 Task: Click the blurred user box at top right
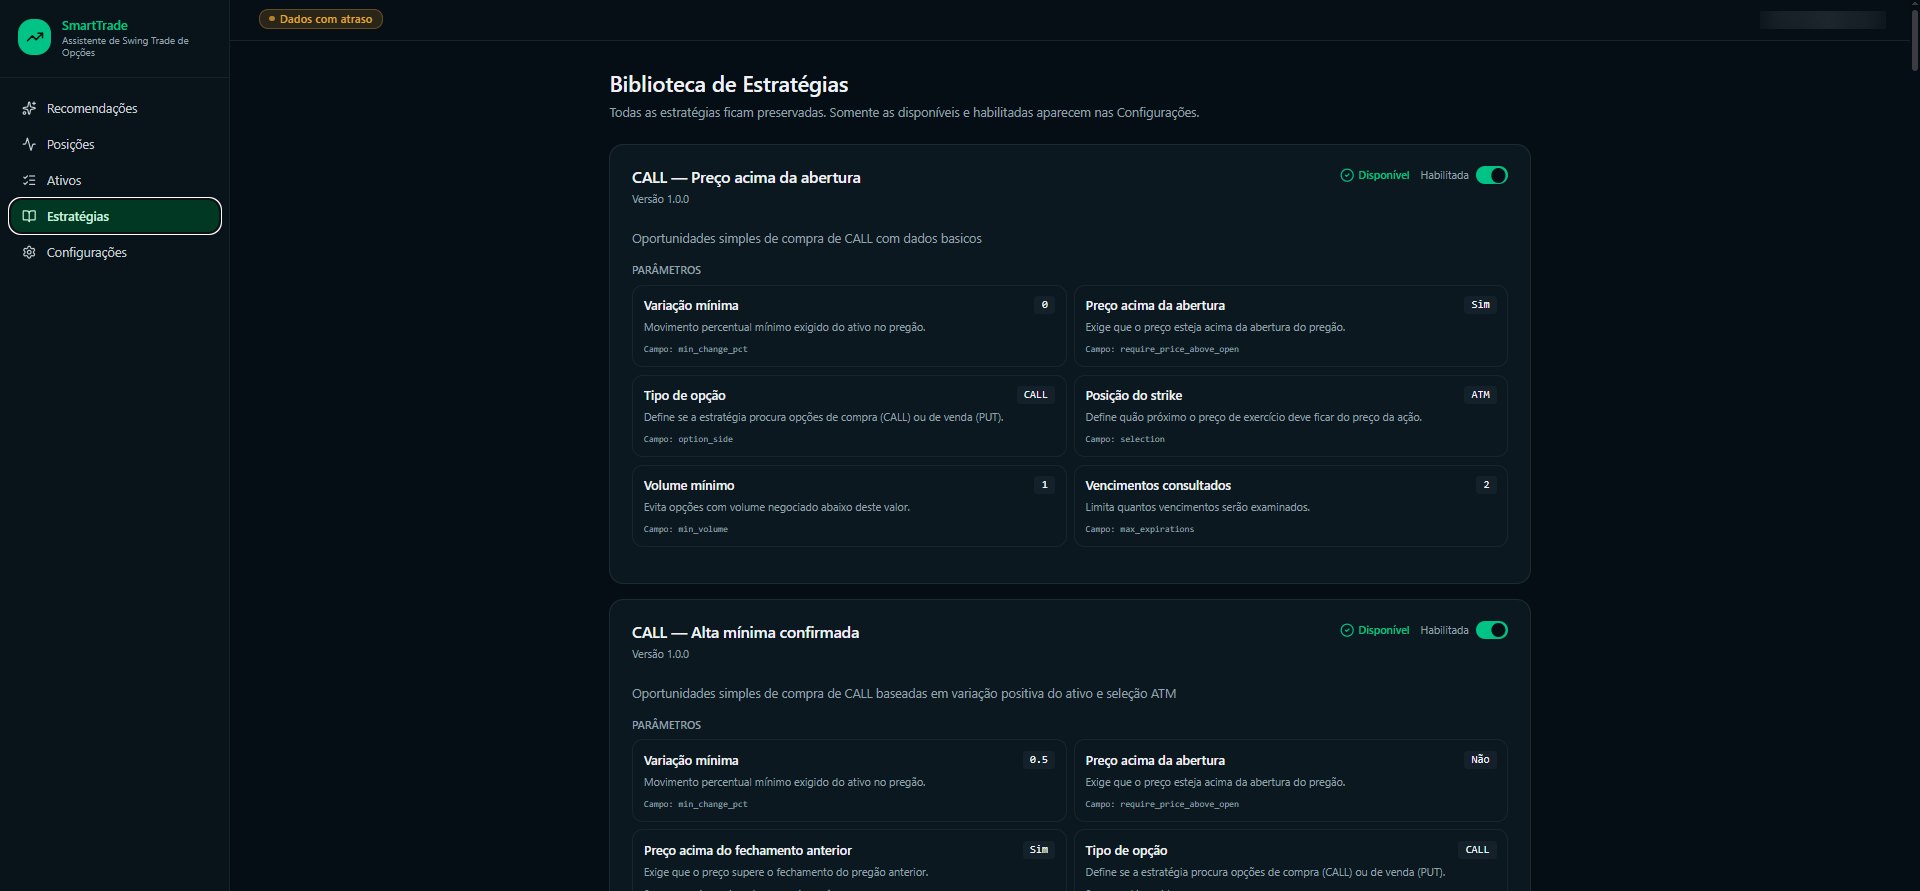[1822, 20]
